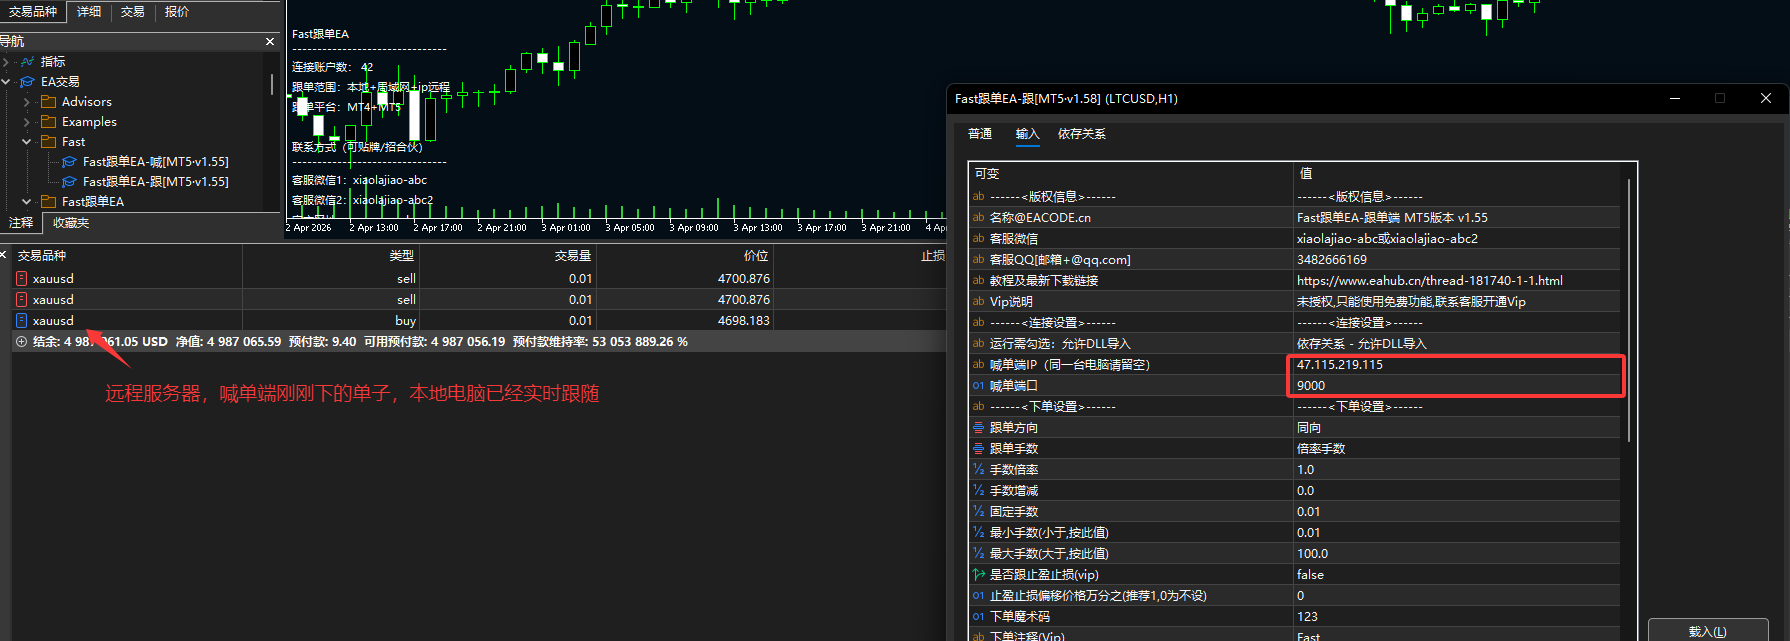Open the 普通 tab in EA dialog
Screen dimensions: 1790x641
[x=980, y=134]
